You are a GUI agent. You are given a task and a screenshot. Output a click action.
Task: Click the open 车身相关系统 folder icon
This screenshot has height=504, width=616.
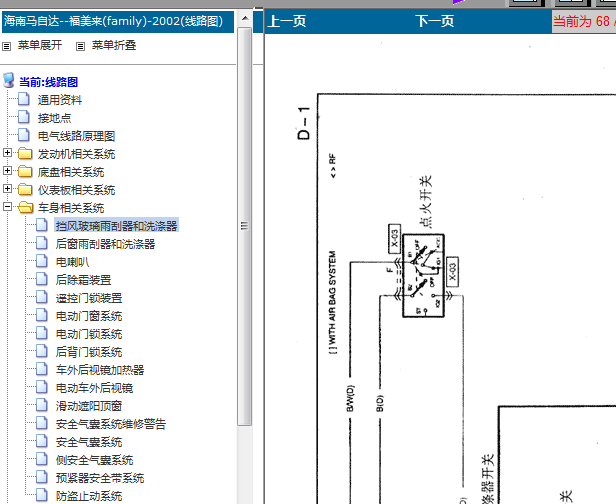(x=26, y=207)
